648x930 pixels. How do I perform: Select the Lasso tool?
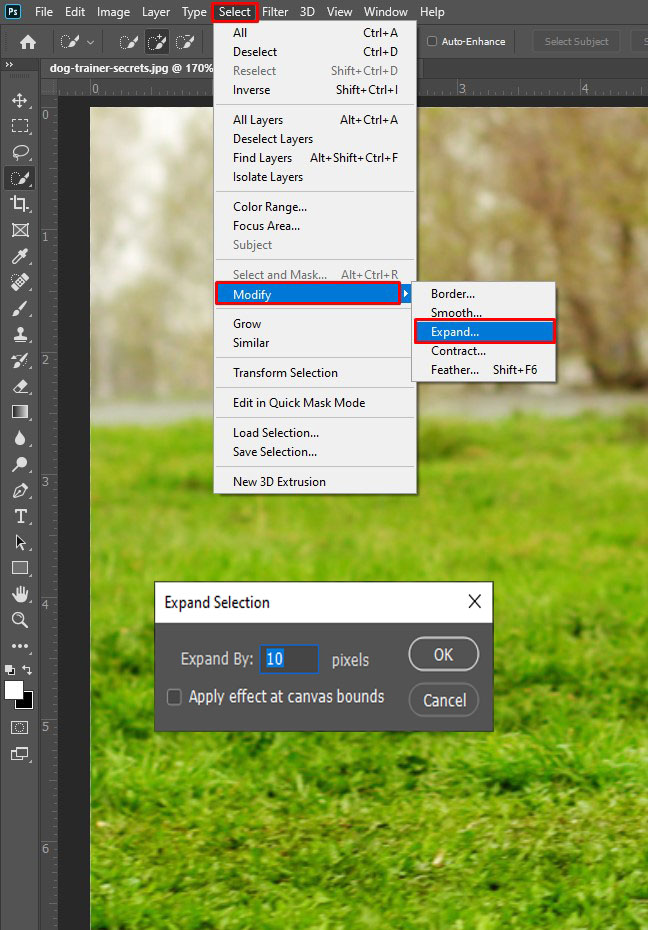click(20, 152)
